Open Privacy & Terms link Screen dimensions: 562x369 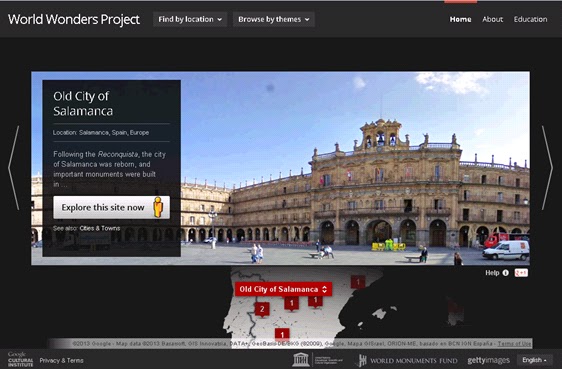61,360
